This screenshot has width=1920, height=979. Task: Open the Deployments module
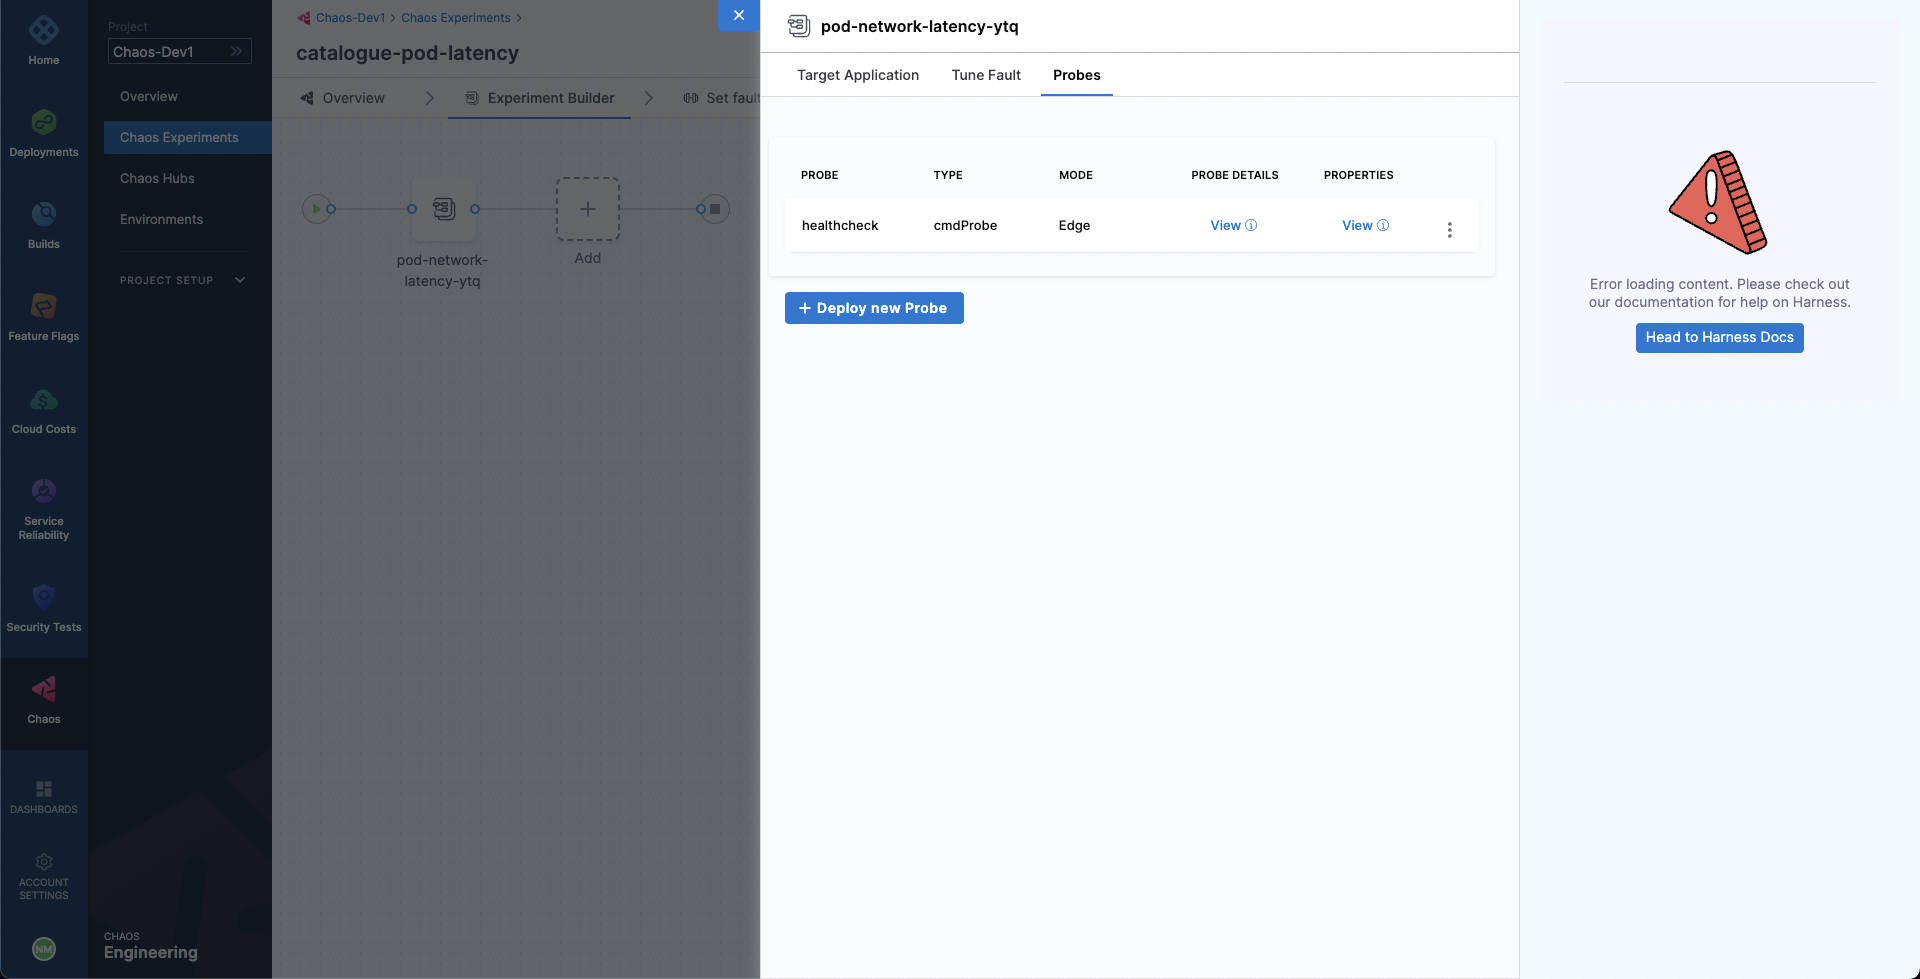(x=43, y=133)
